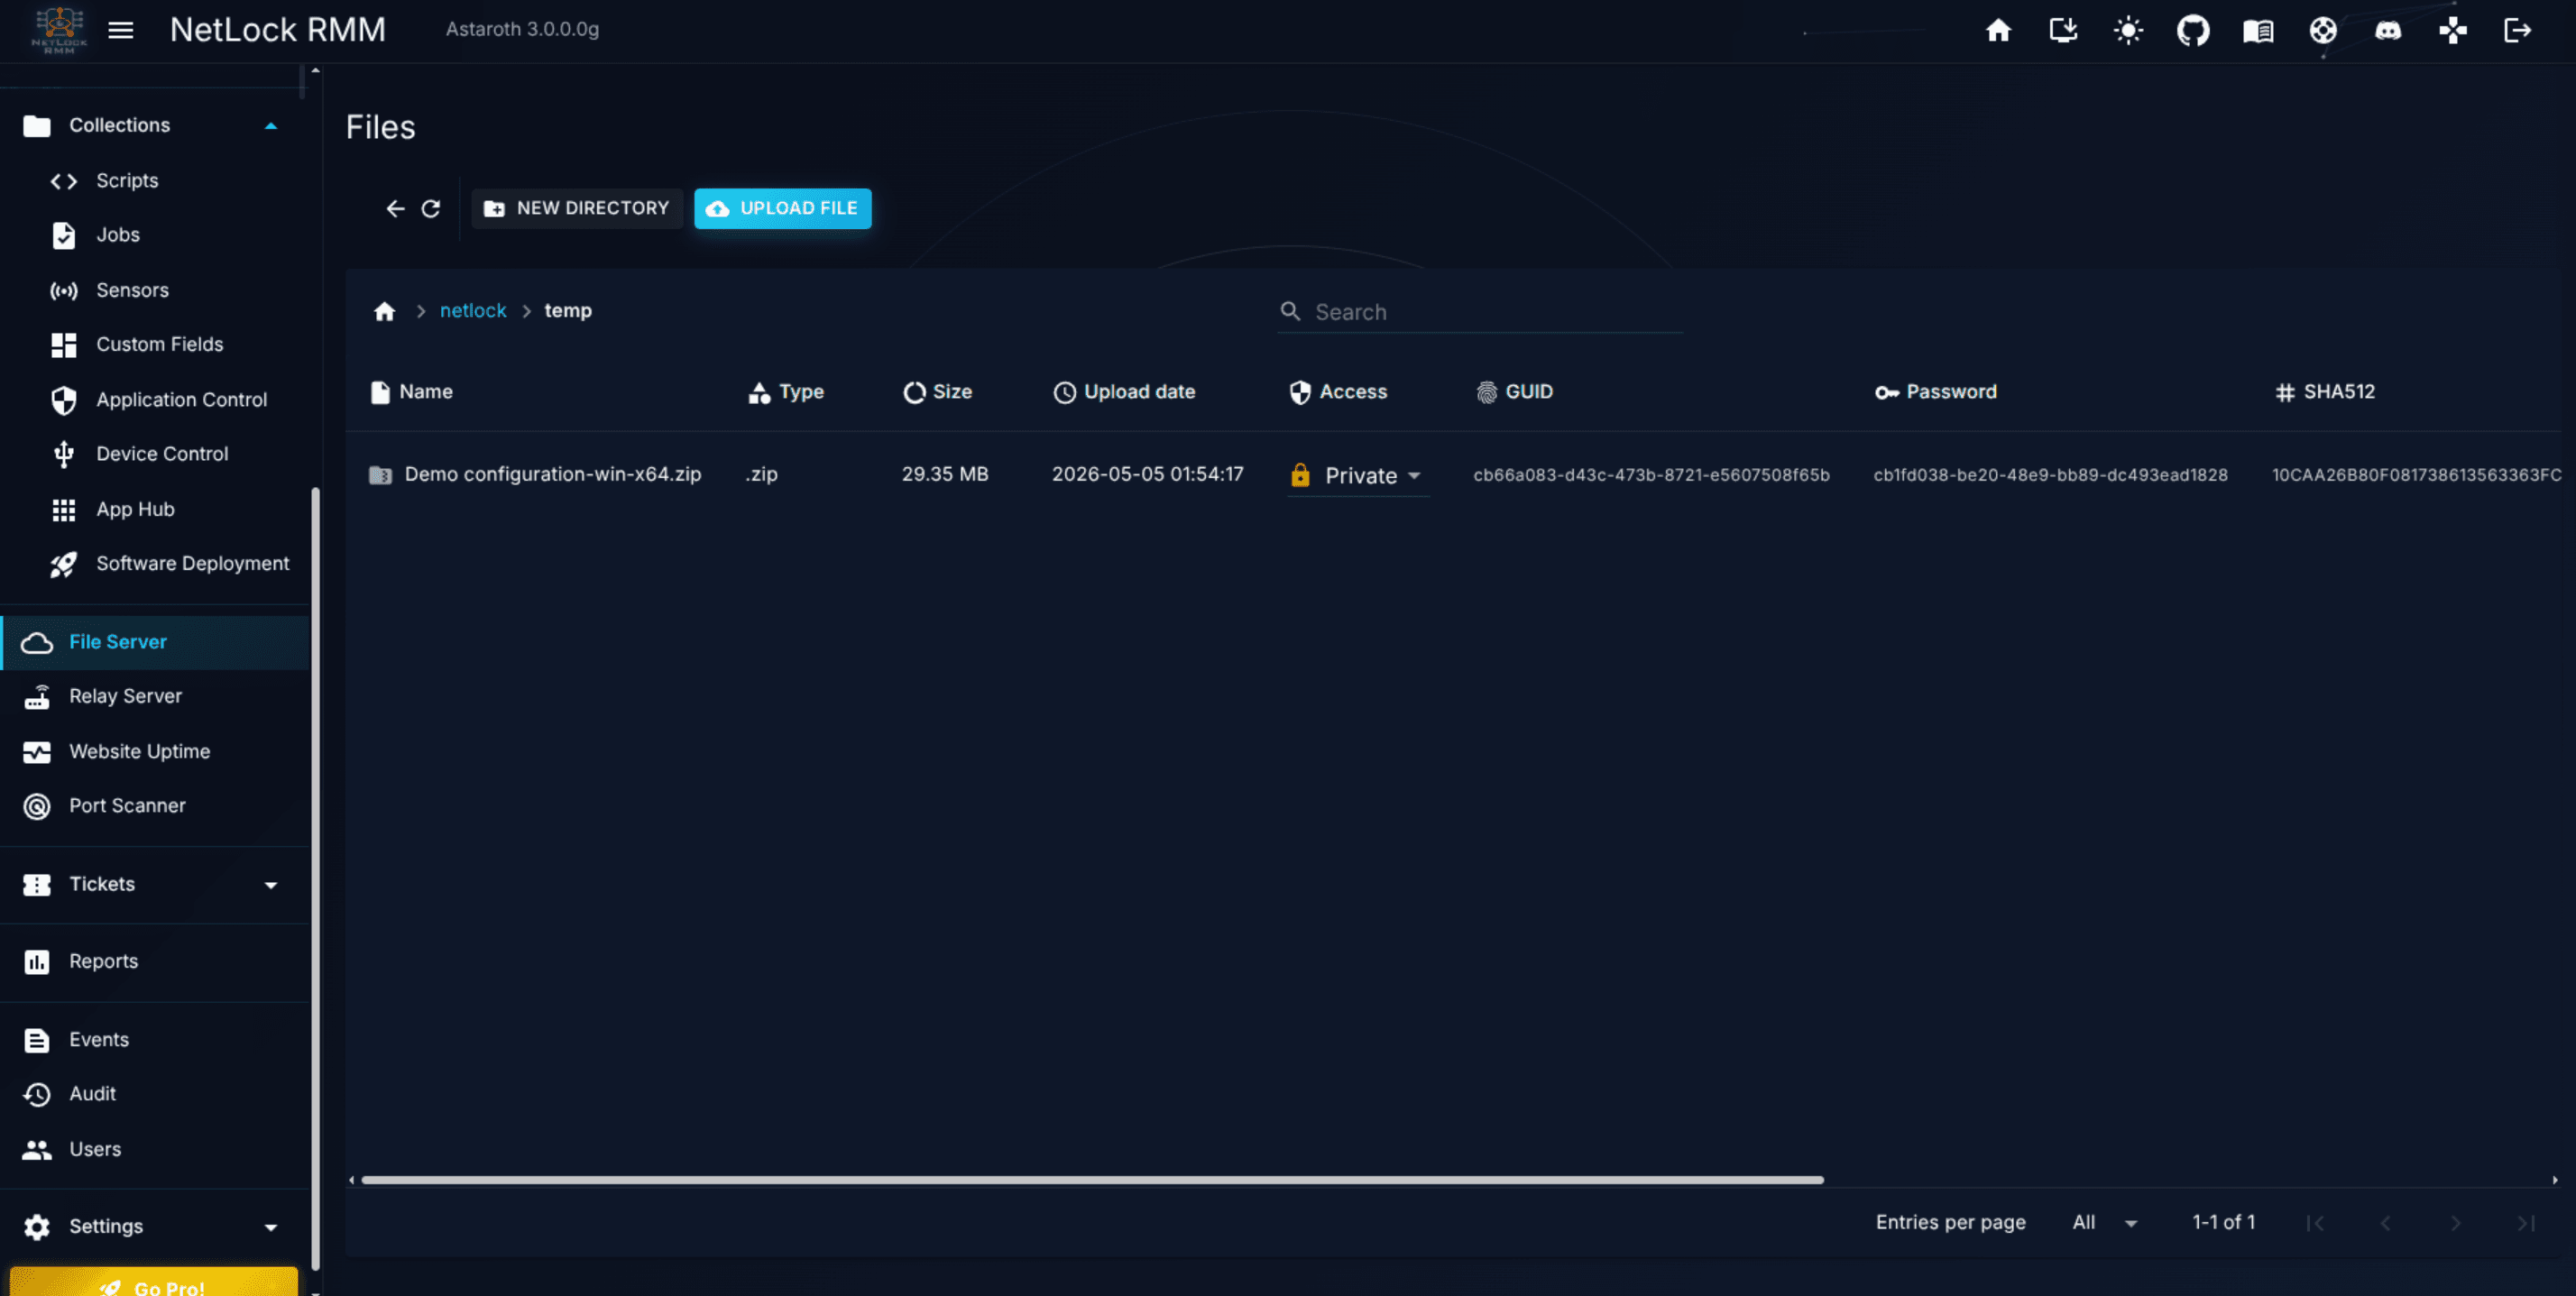Open the installer download icon
Screen dimensions: 2576x1296
point(2063,30)
